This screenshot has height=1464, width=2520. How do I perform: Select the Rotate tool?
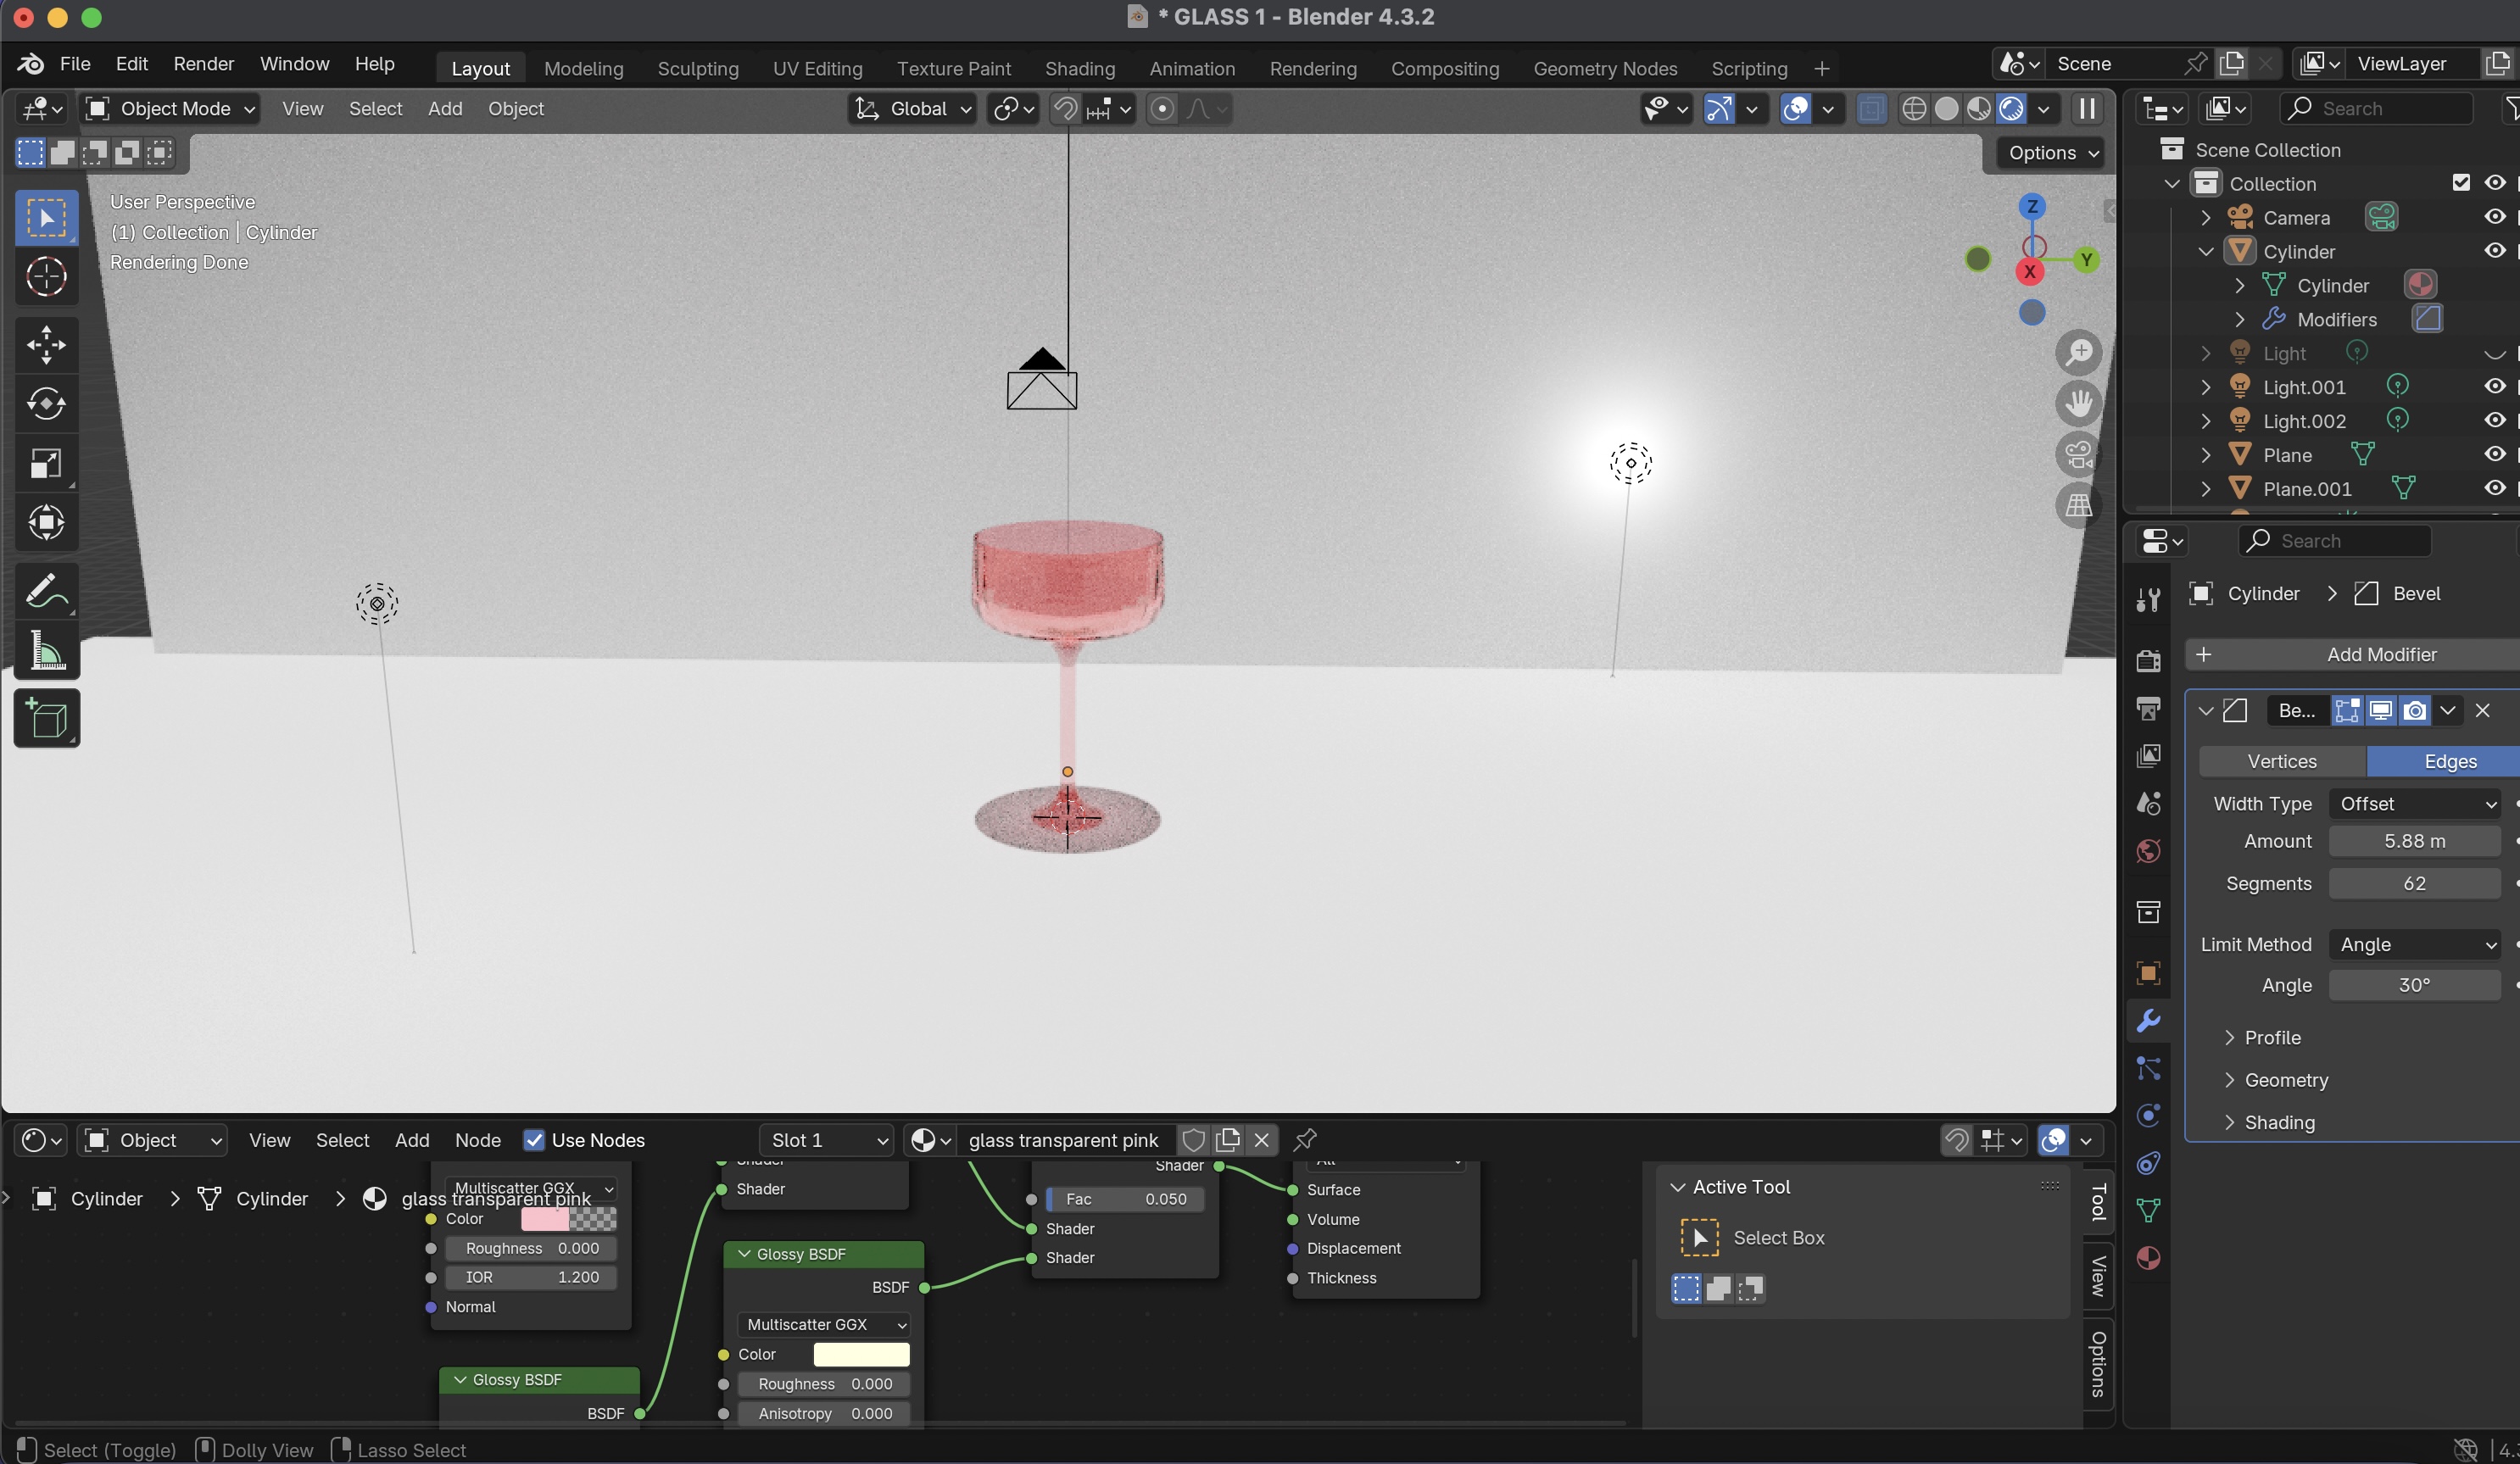46,404
